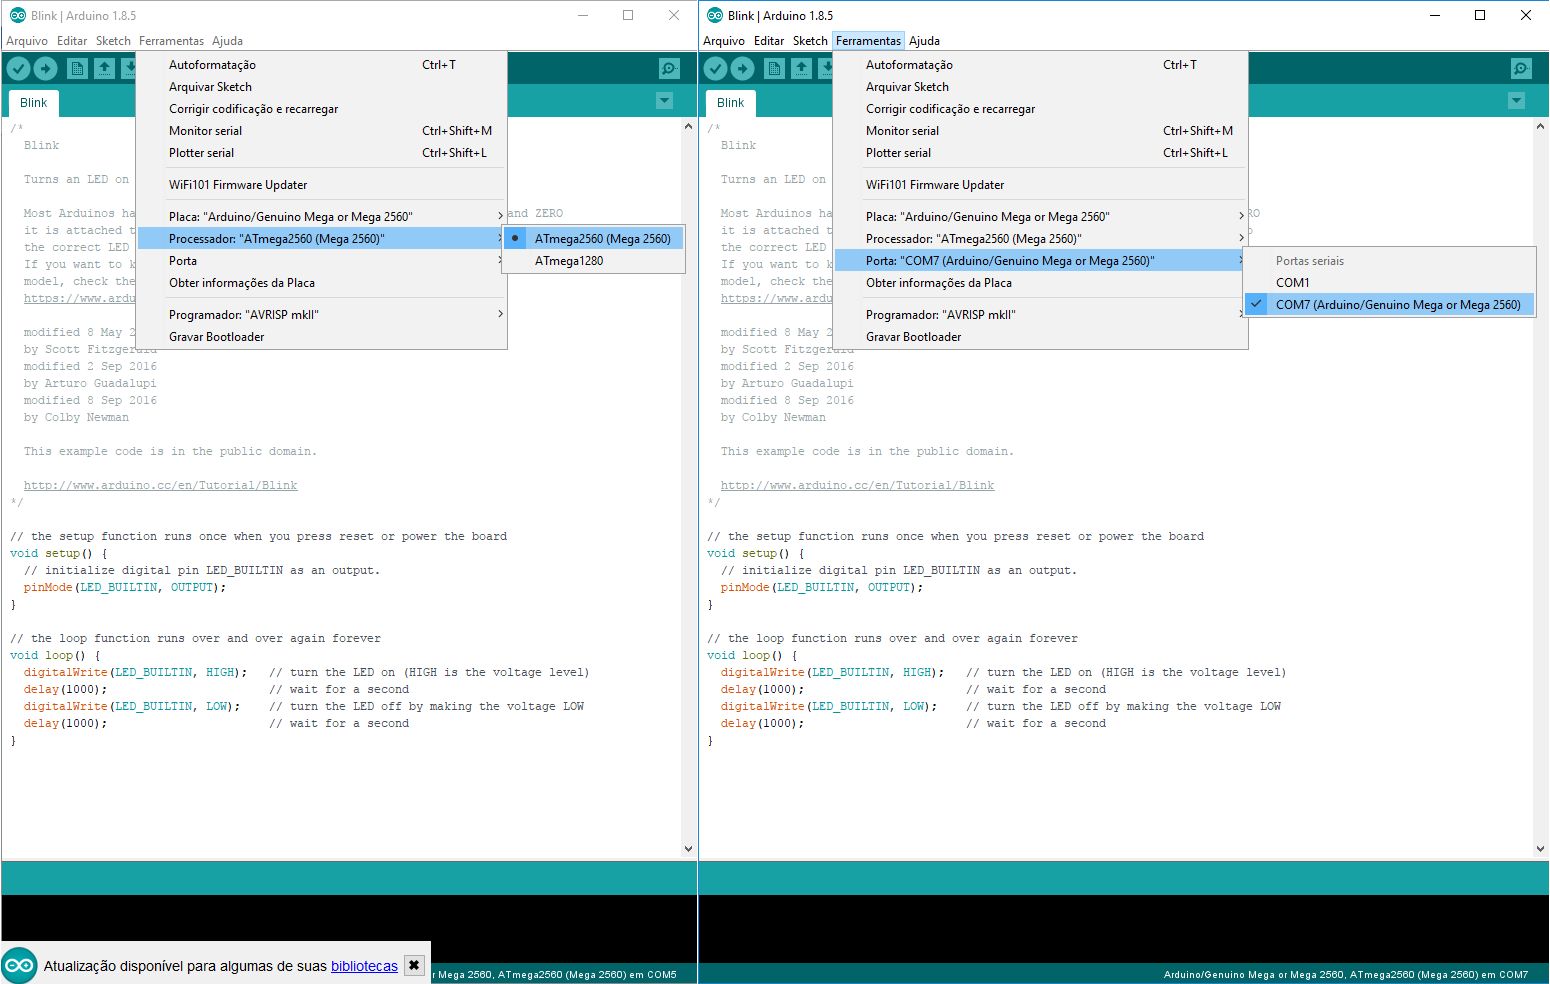1550x984 pixels.
Task: Click 'void loop()' line in right editor
Action: [753, 655]
